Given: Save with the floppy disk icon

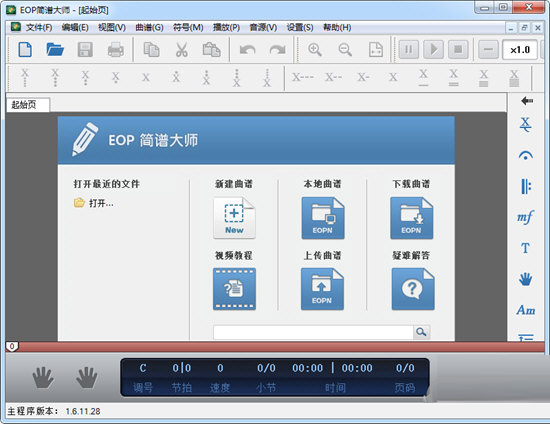Looking at the screenshot, I should [85, 49].
